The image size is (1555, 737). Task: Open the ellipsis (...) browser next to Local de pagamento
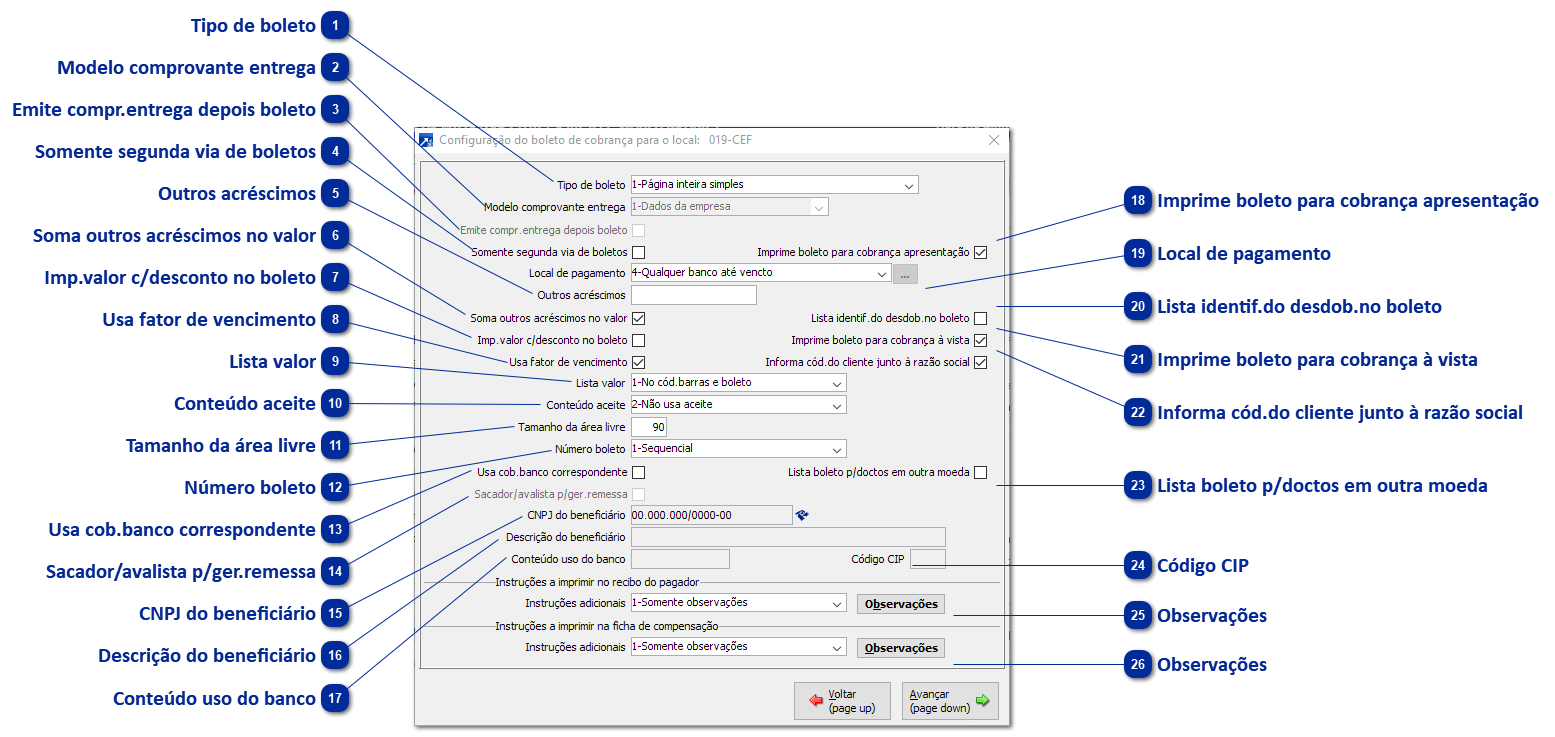tap(905, 272)
